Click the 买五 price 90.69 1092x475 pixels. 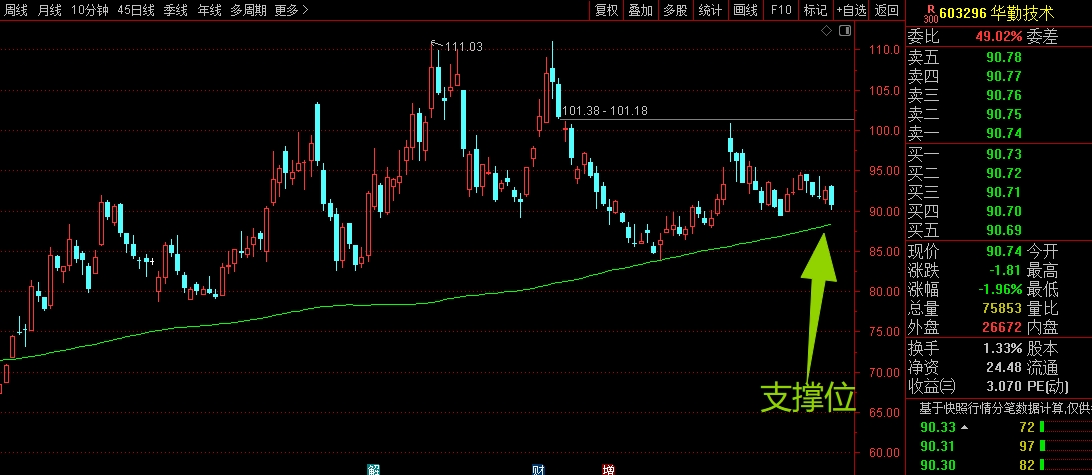(x=1004, y=230)
